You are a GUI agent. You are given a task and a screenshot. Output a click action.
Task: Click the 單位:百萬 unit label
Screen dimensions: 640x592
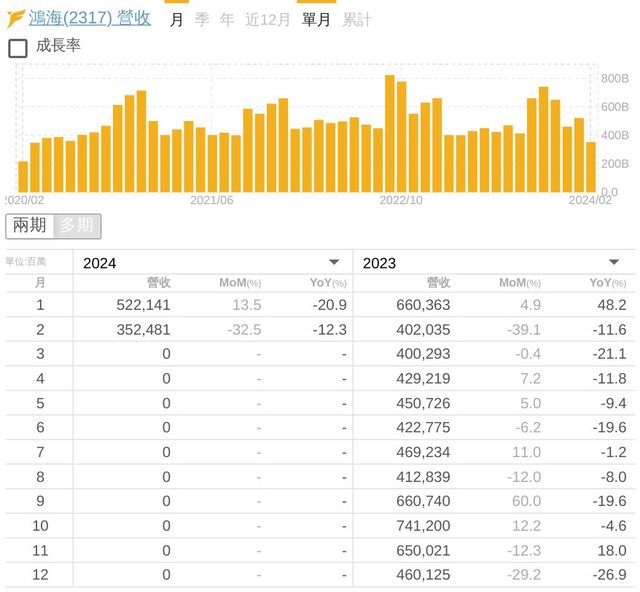coord(26,261)
